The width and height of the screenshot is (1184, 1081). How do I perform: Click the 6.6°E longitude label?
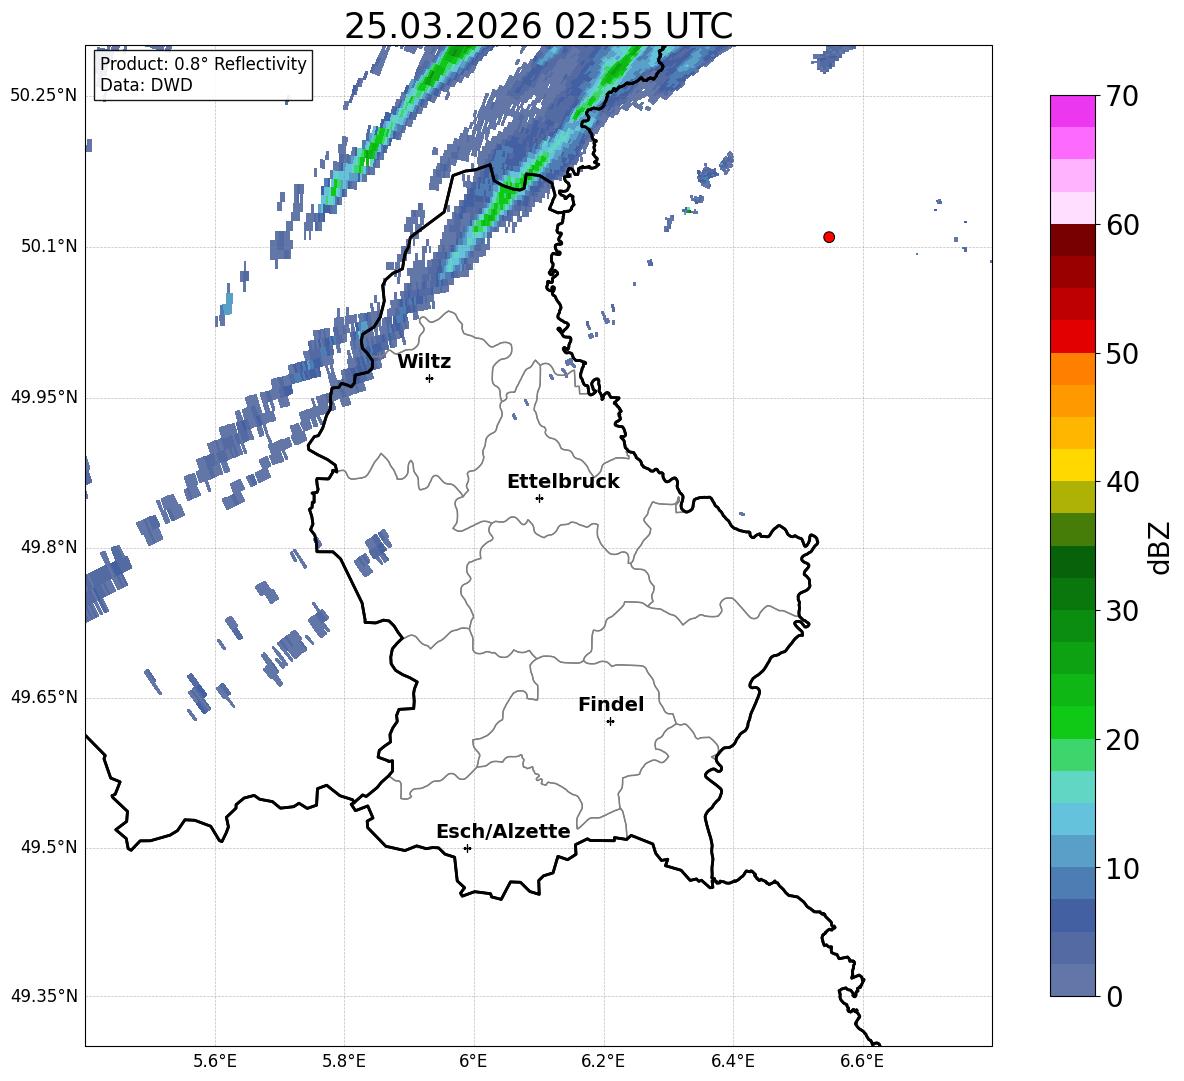tap(862, 1062)
